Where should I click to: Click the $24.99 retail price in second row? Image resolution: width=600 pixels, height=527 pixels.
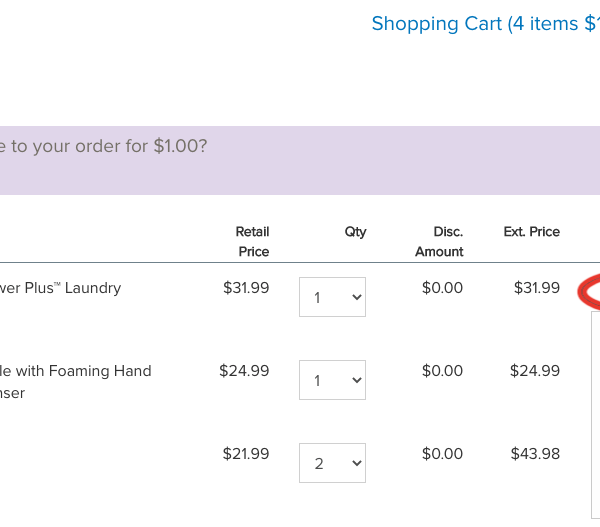point(244,371)
